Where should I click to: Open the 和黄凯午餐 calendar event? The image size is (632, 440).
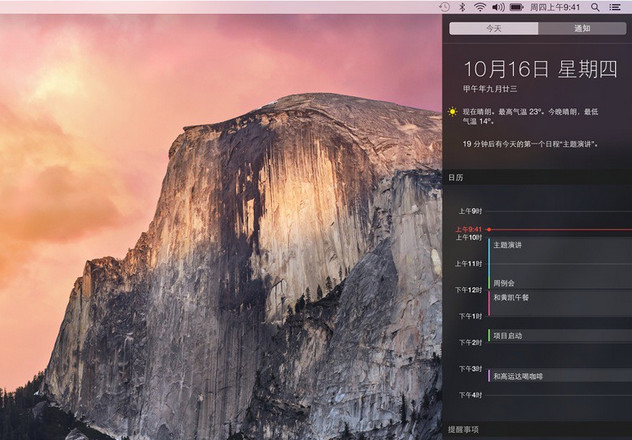[x=560, y=303]
